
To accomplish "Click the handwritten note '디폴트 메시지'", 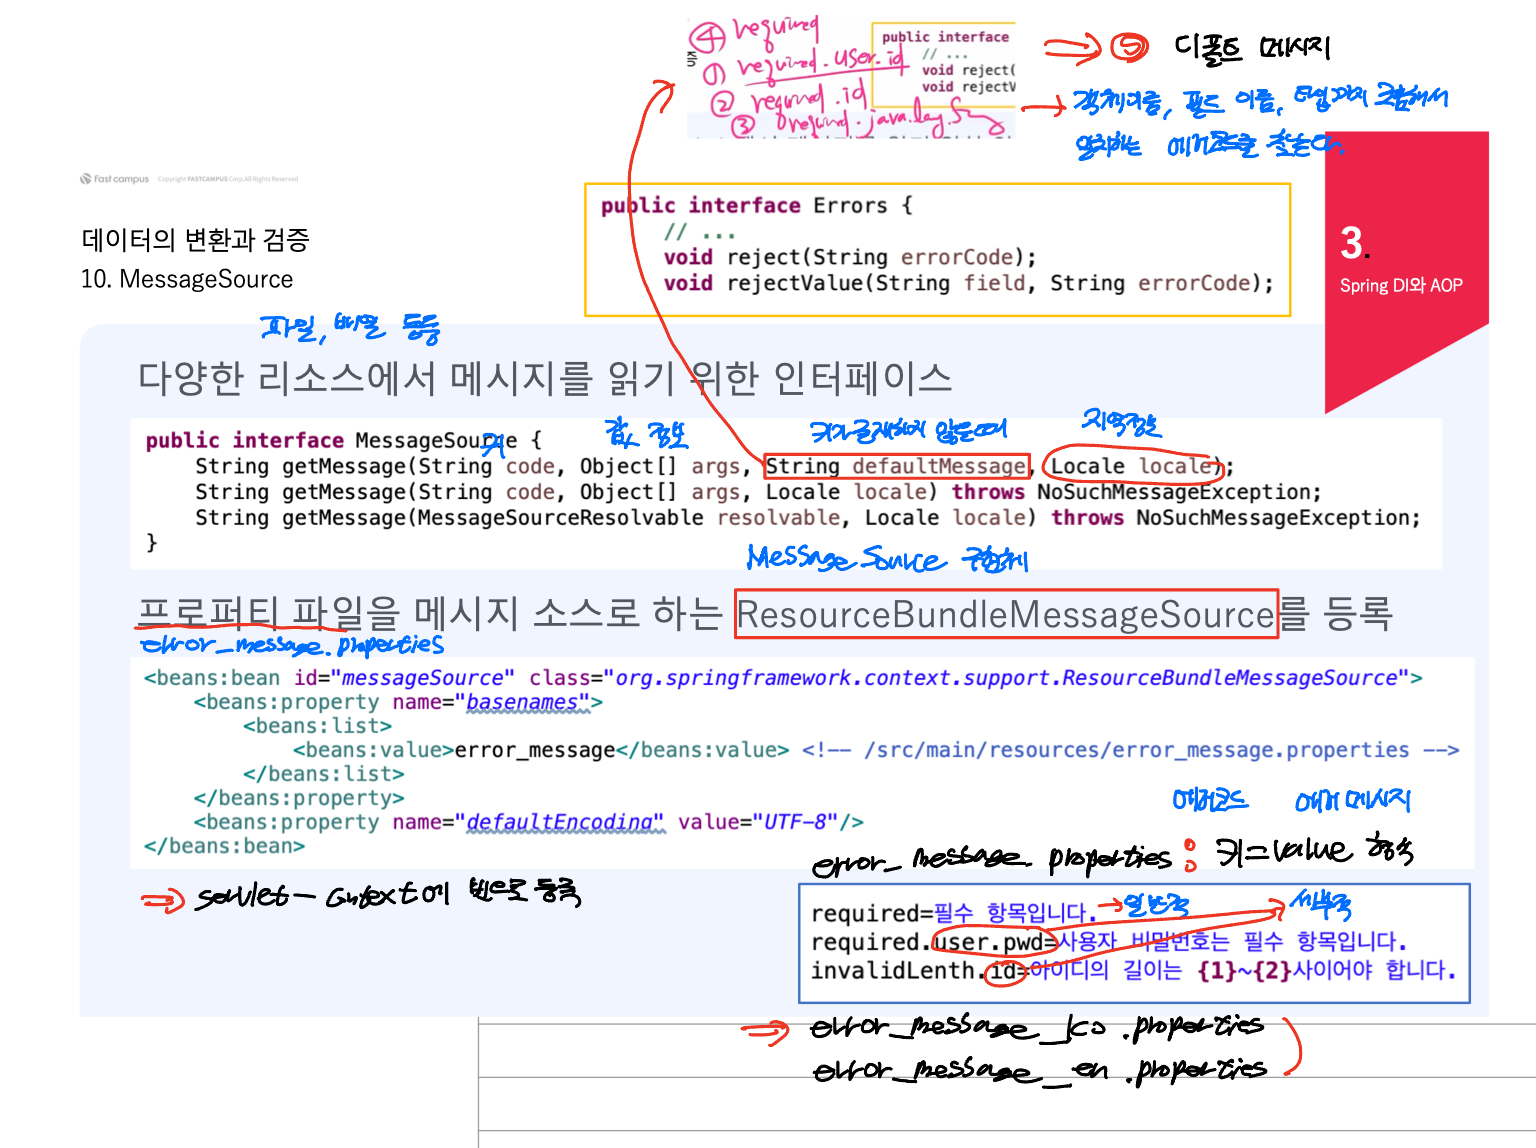I will 1251,47.
